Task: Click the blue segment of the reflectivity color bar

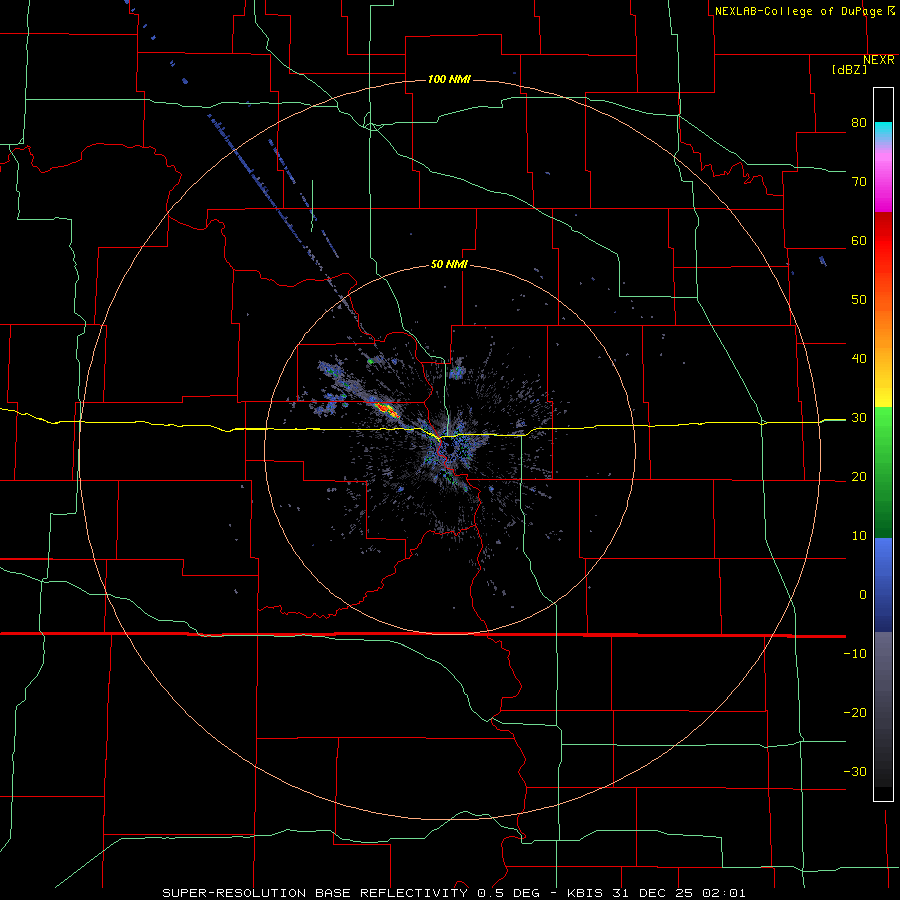Action: tap(883, 585)
